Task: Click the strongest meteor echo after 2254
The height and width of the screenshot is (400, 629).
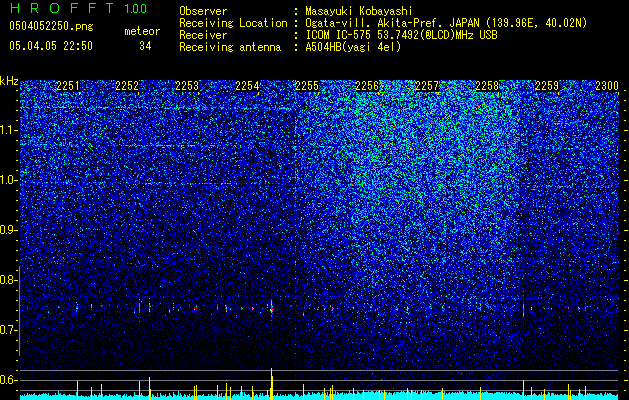Action: click(x=272, y=308)
